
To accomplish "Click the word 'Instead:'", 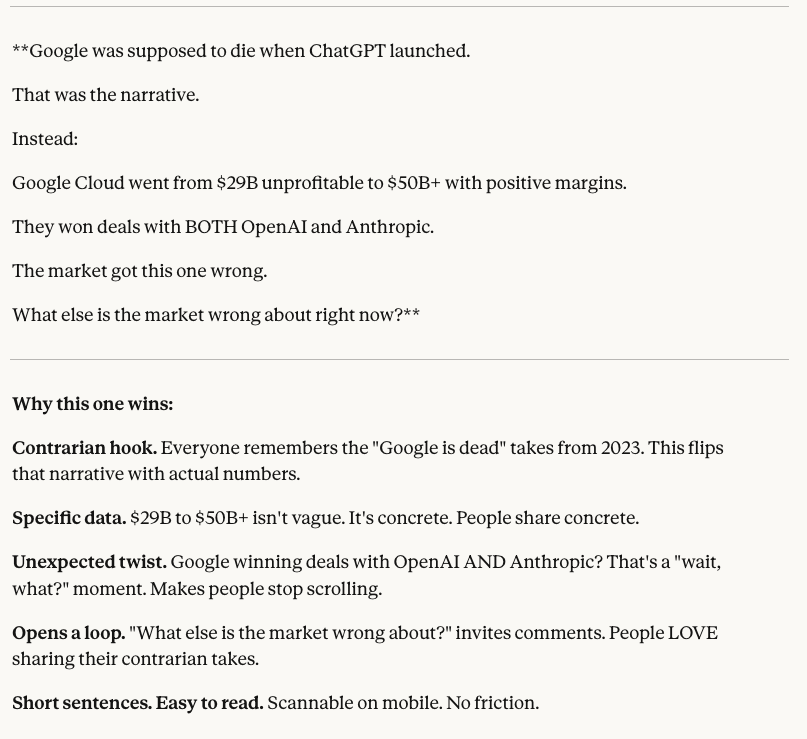I will click(45, 139).
